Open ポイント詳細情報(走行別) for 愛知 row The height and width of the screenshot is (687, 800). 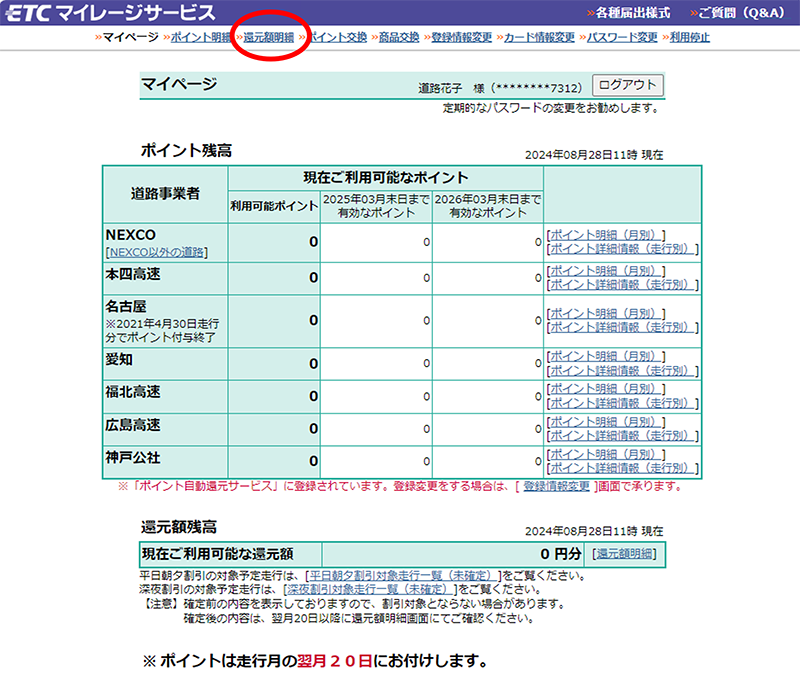click(x=622, y=370)
